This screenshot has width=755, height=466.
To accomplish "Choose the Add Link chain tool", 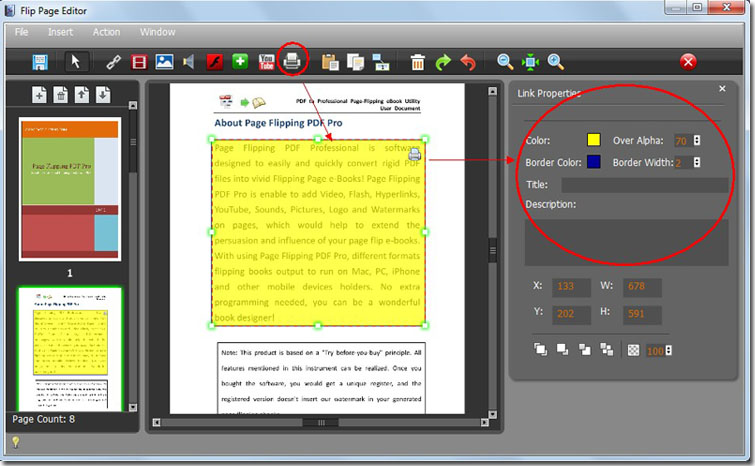I will 113,62.
